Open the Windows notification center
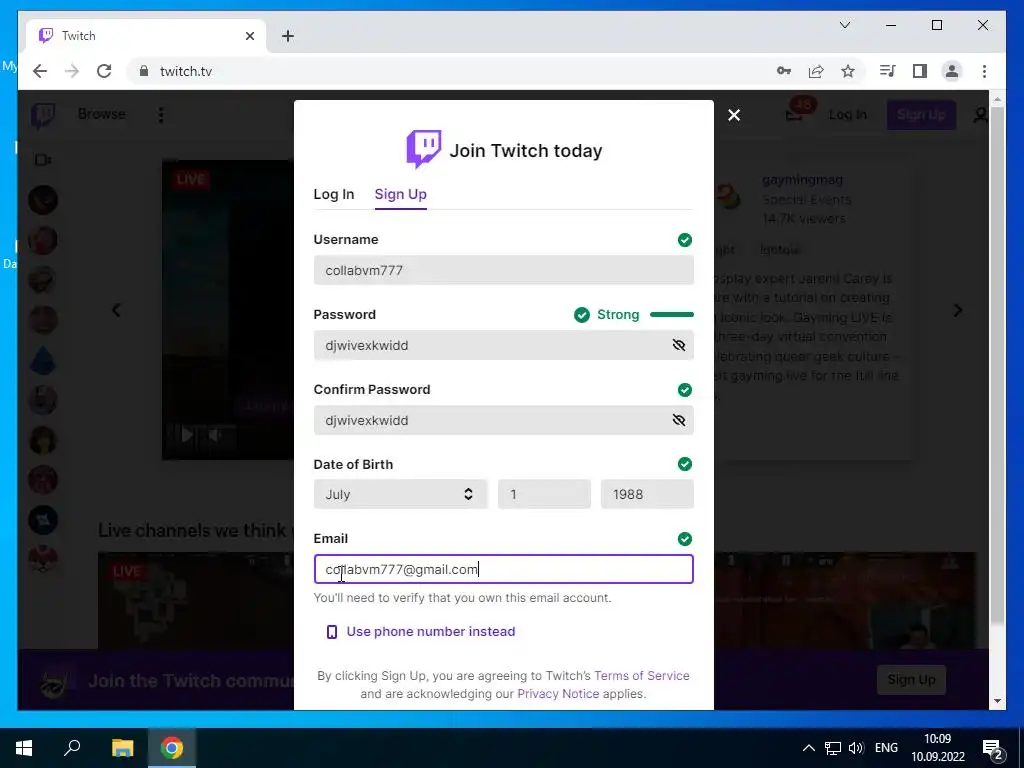The width and height of the screenshot is (1024, 768). (993, 748)
